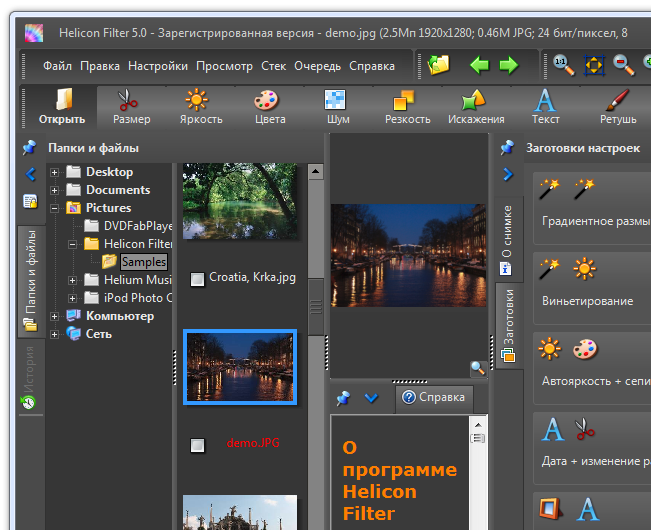Switch to the Справка tab in help panel
The height and width of the screenshot is (530, 651).
coord(433,397)
